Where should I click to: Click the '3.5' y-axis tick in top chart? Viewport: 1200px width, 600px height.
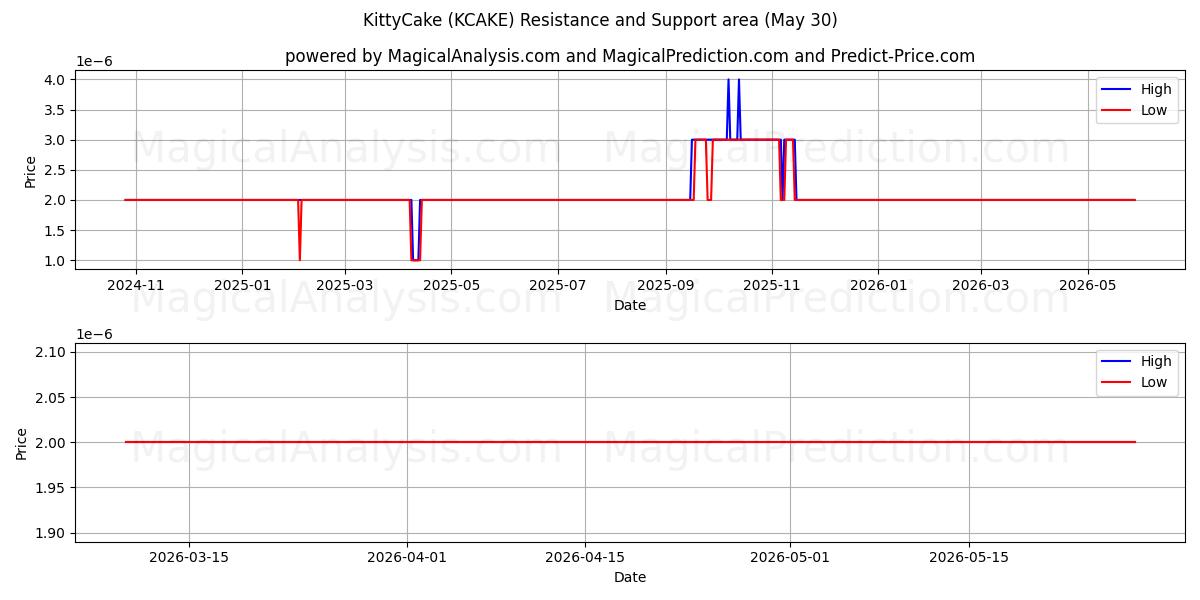(x=54, y=110)
